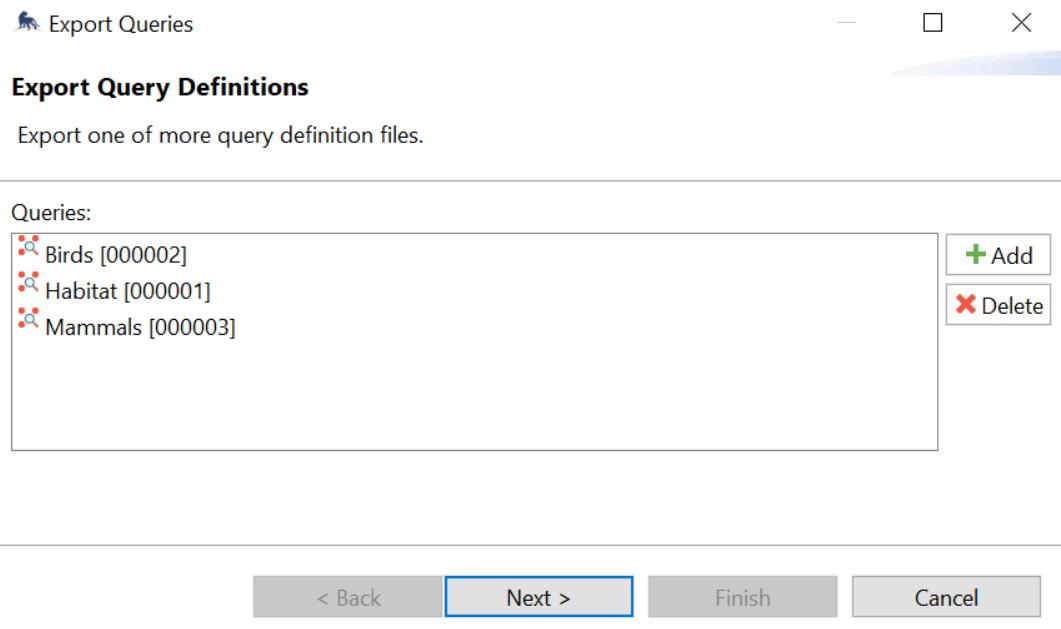Select the Birds [000002] query
Image resolution: width=1061 pixels, height=629 pixels.
point(115,255)
